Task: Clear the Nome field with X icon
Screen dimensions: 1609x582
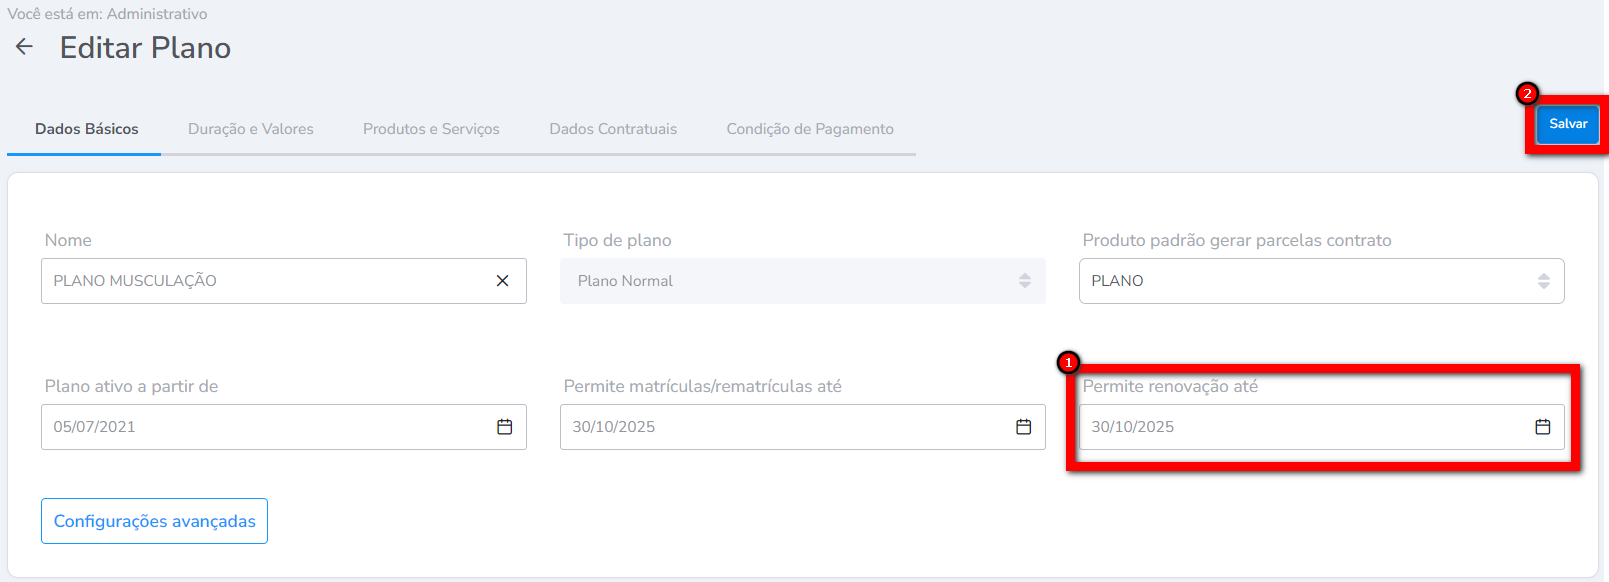Action: (x=502, y=281)
